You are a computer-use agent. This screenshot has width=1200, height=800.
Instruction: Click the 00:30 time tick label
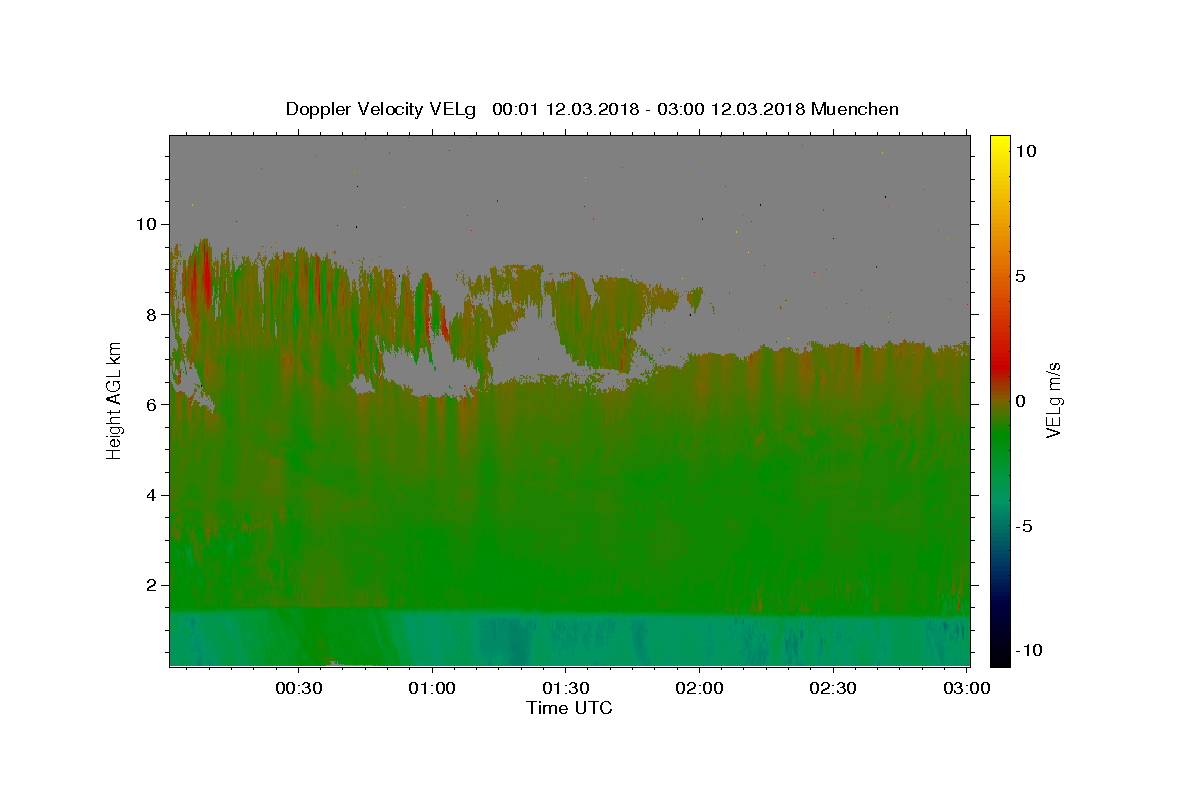click(298, 689)
